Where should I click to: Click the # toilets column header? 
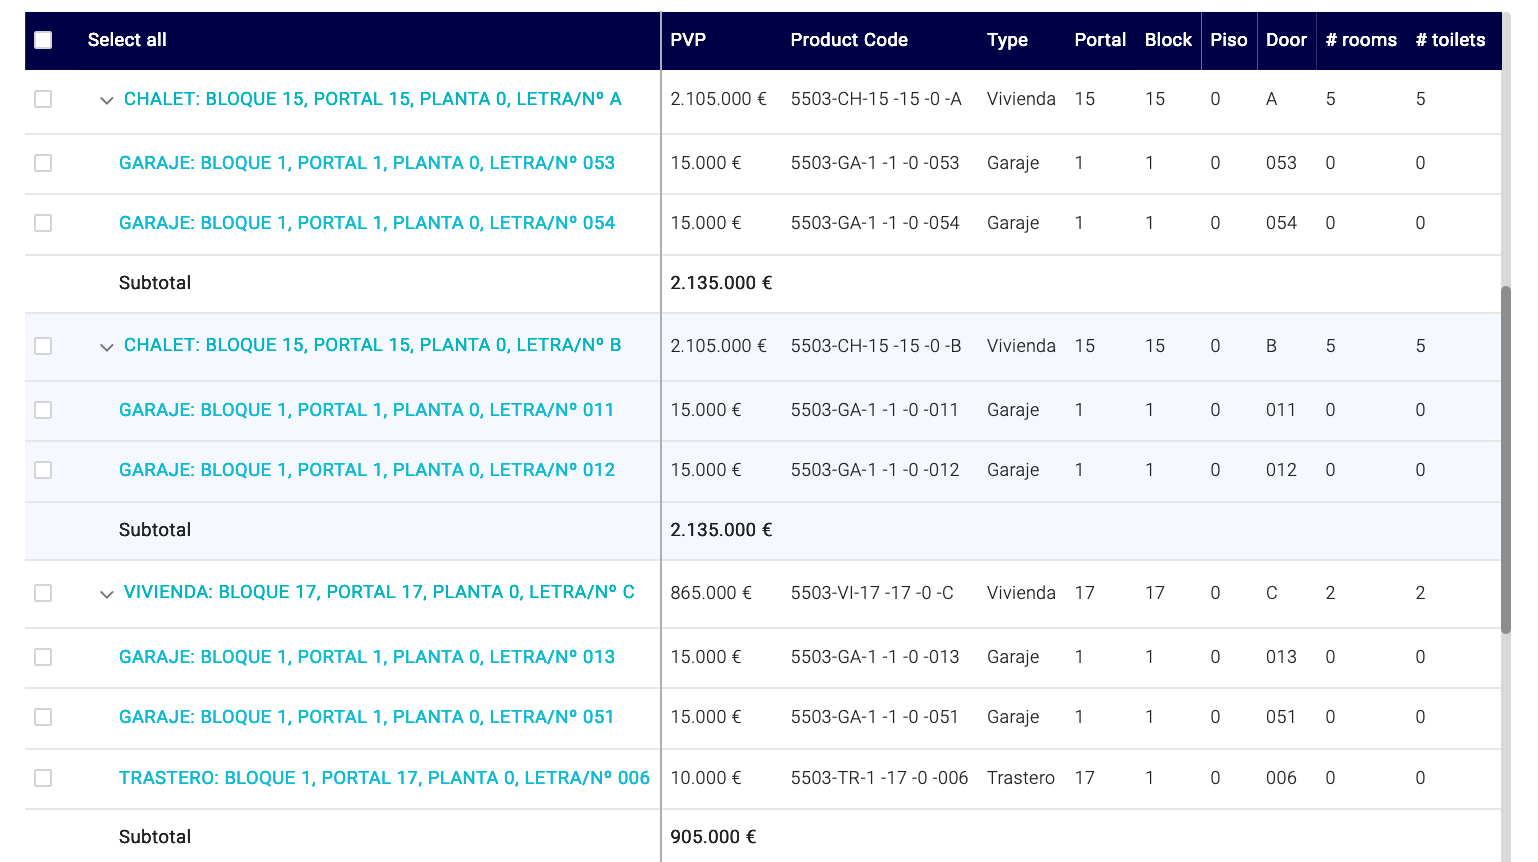[1450, 40]
